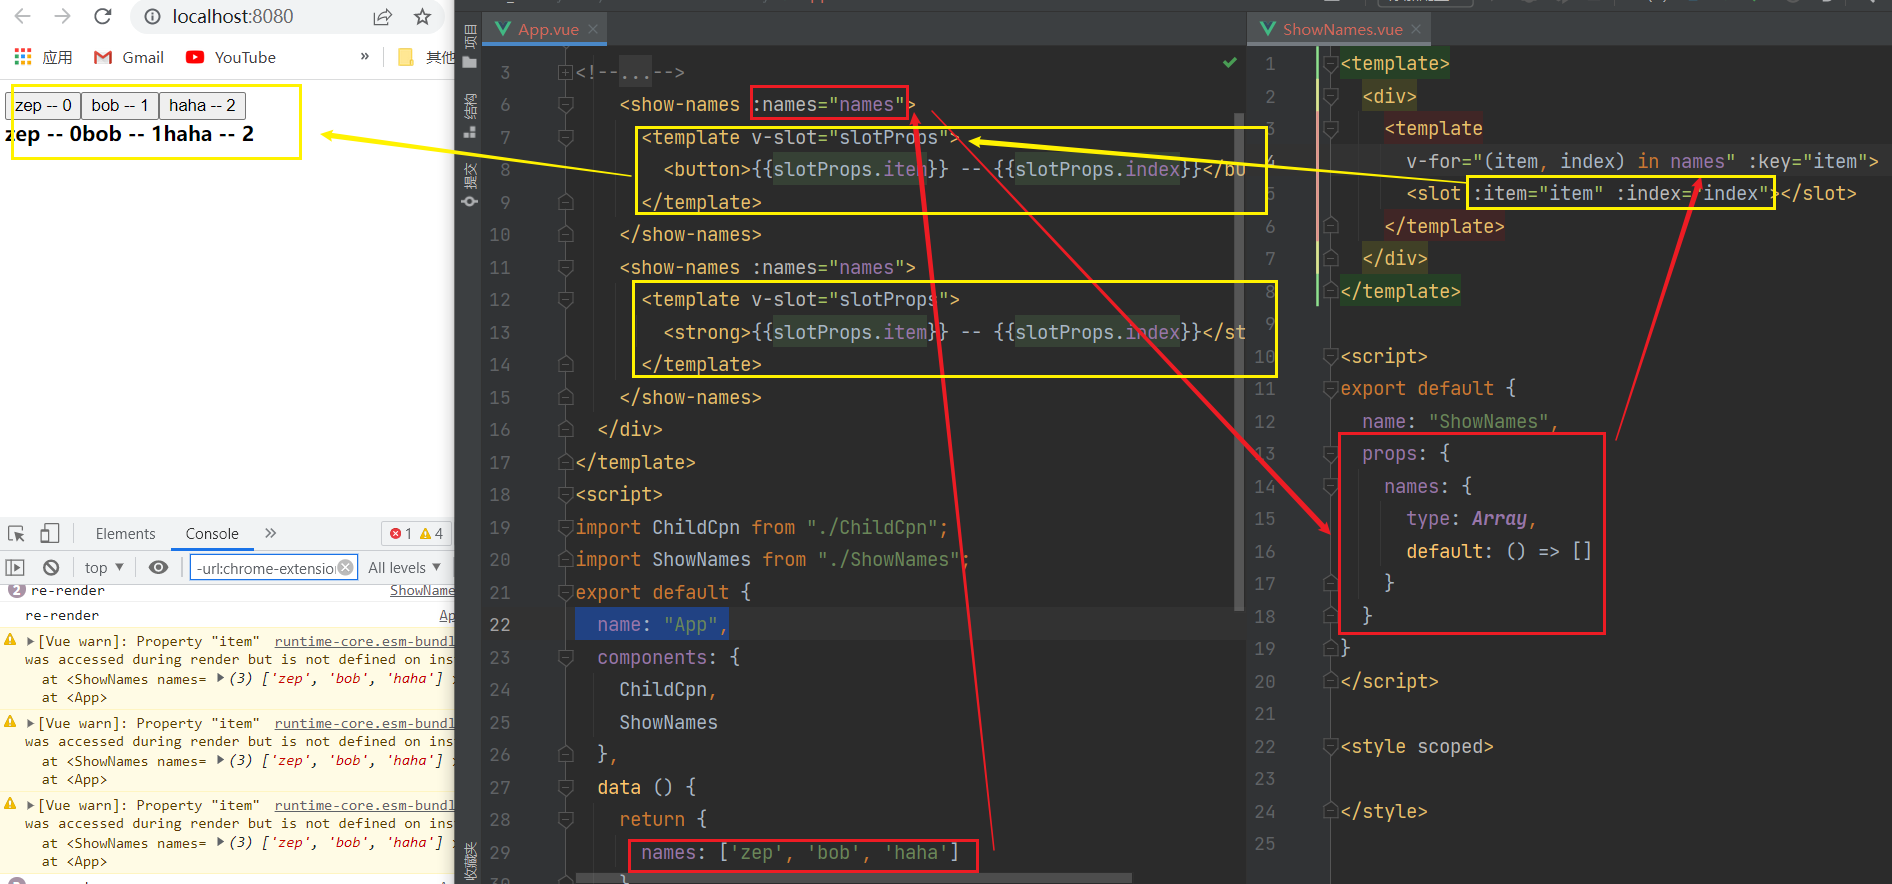The height and width of the screenshot is (884, 1892).
Task: Click the names array on line 29
Action: pos(800,852)
